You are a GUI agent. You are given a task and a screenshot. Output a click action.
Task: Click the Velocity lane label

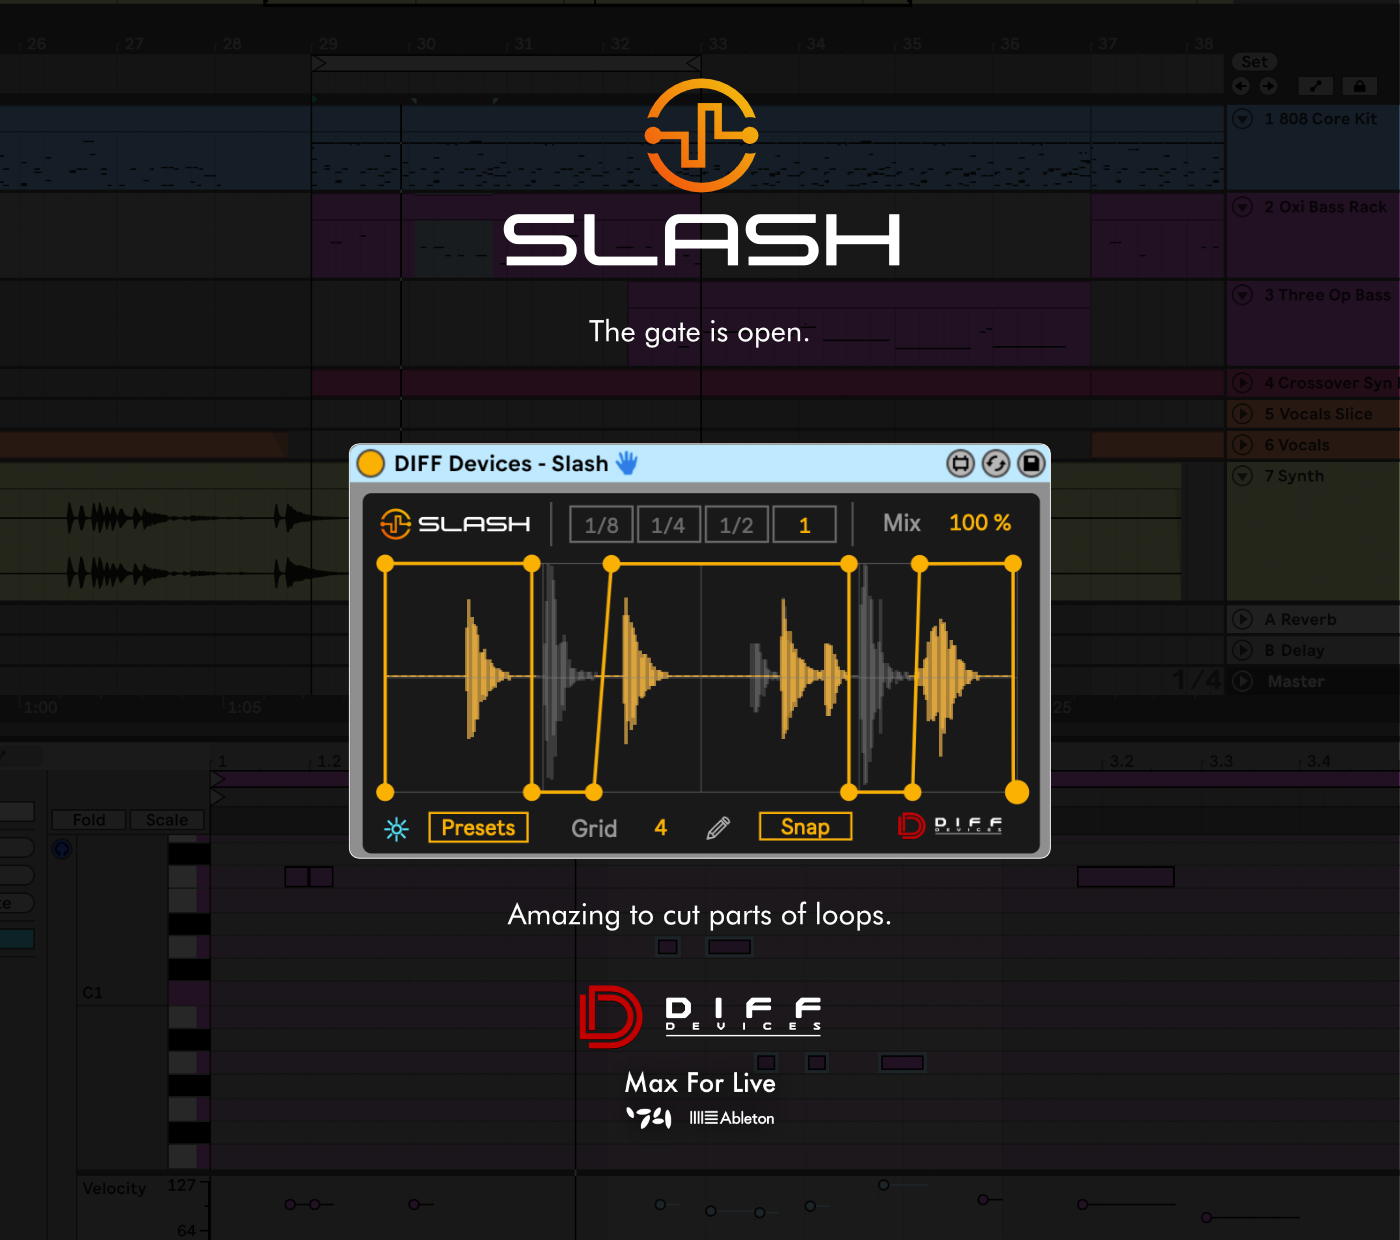(x=114, y=1189)
